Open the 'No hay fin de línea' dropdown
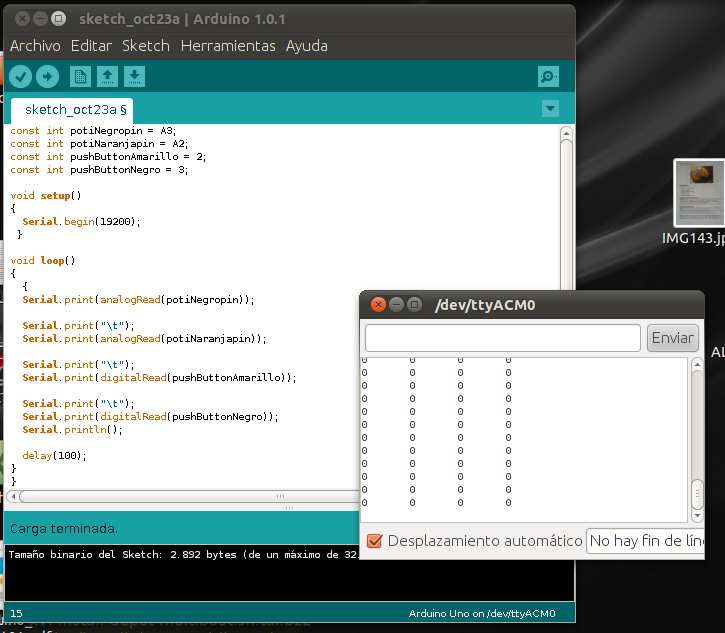Image resolution: width=725 pixels, height=633 pixels. tap(645, 541)
